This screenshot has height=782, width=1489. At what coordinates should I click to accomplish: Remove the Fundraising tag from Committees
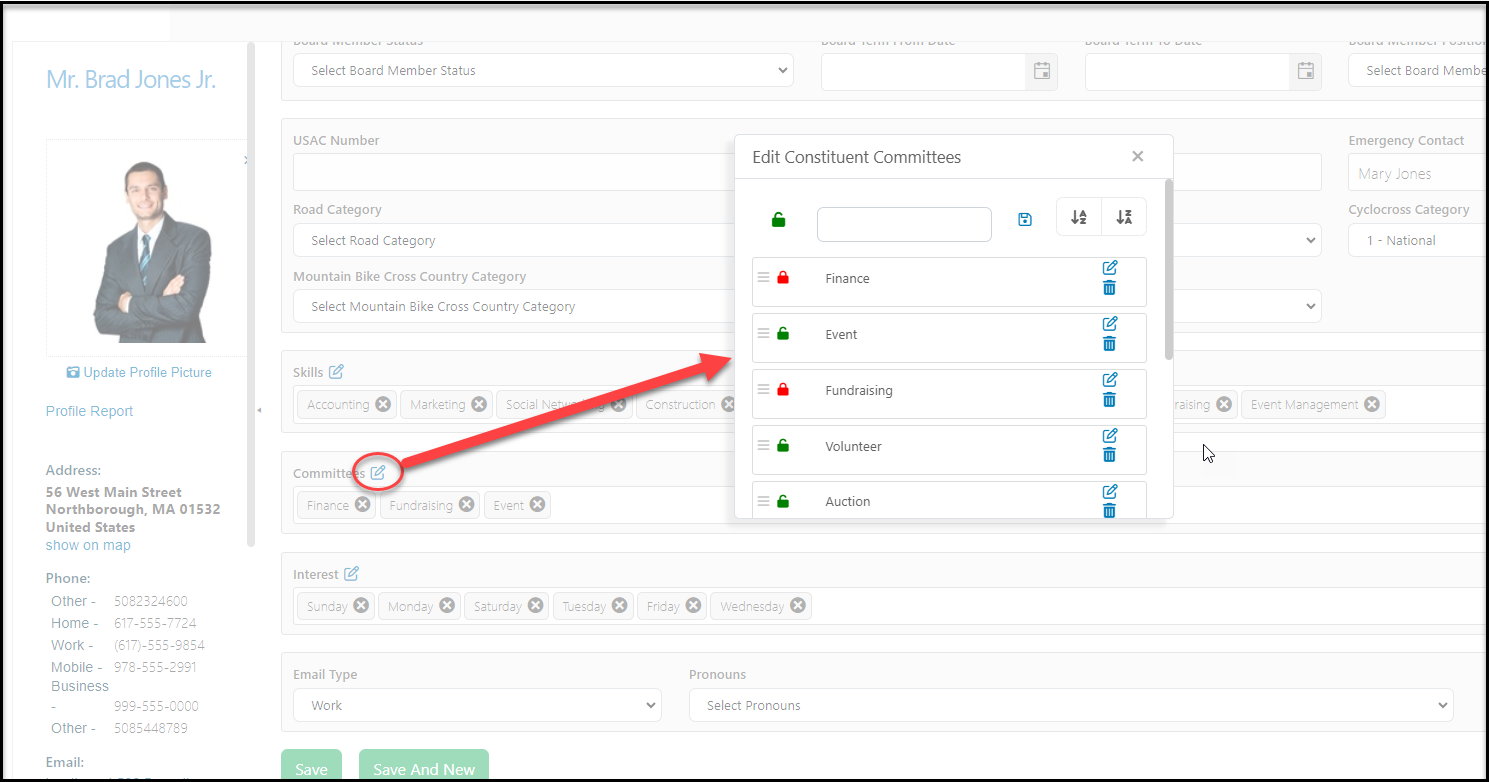point(467,505)
